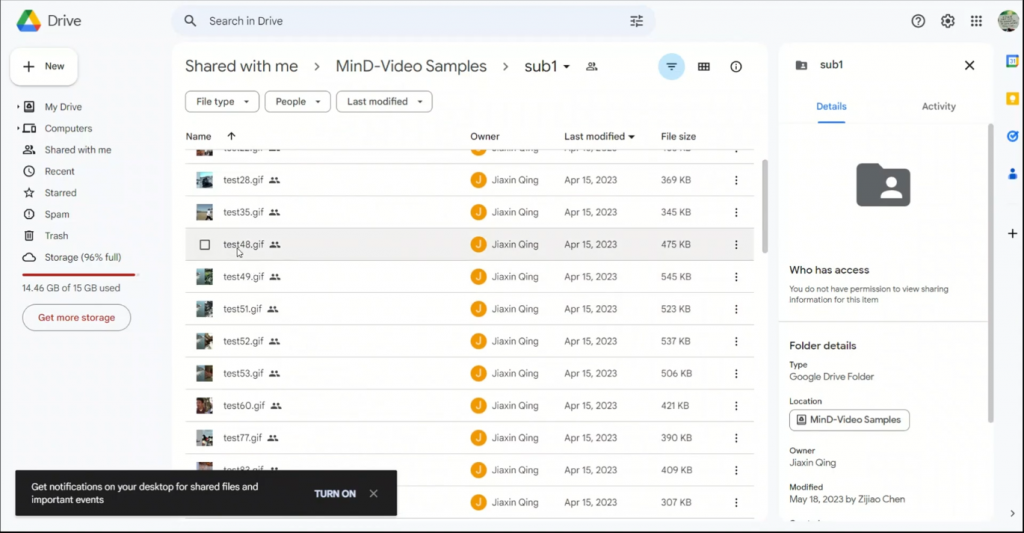Open Storage (96% full) in sidebar
This screenshot has height=533, width=1024.
coord(72,257)
